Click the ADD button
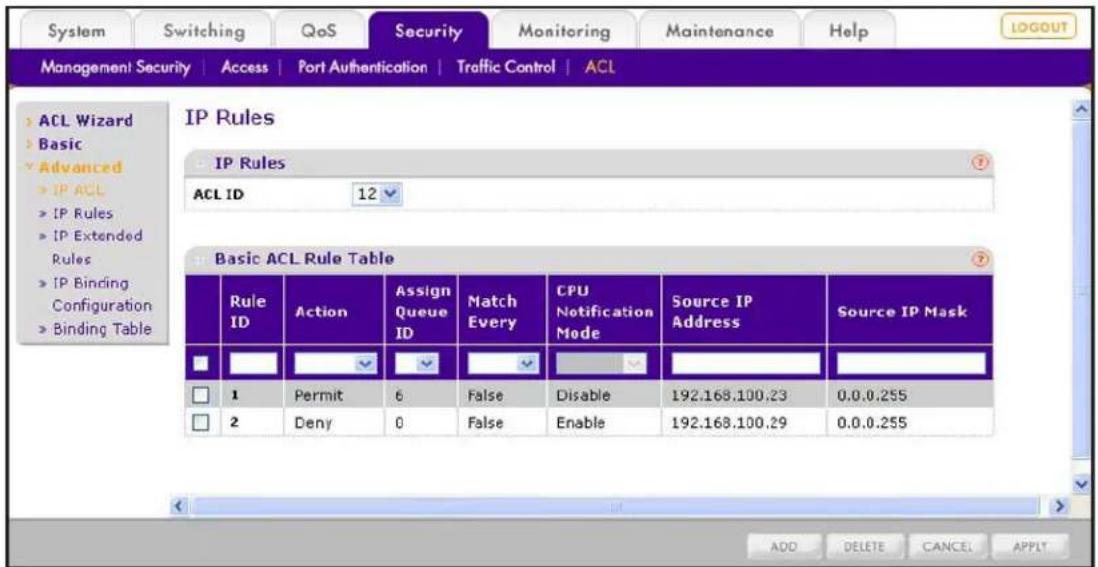 point(784,545)
